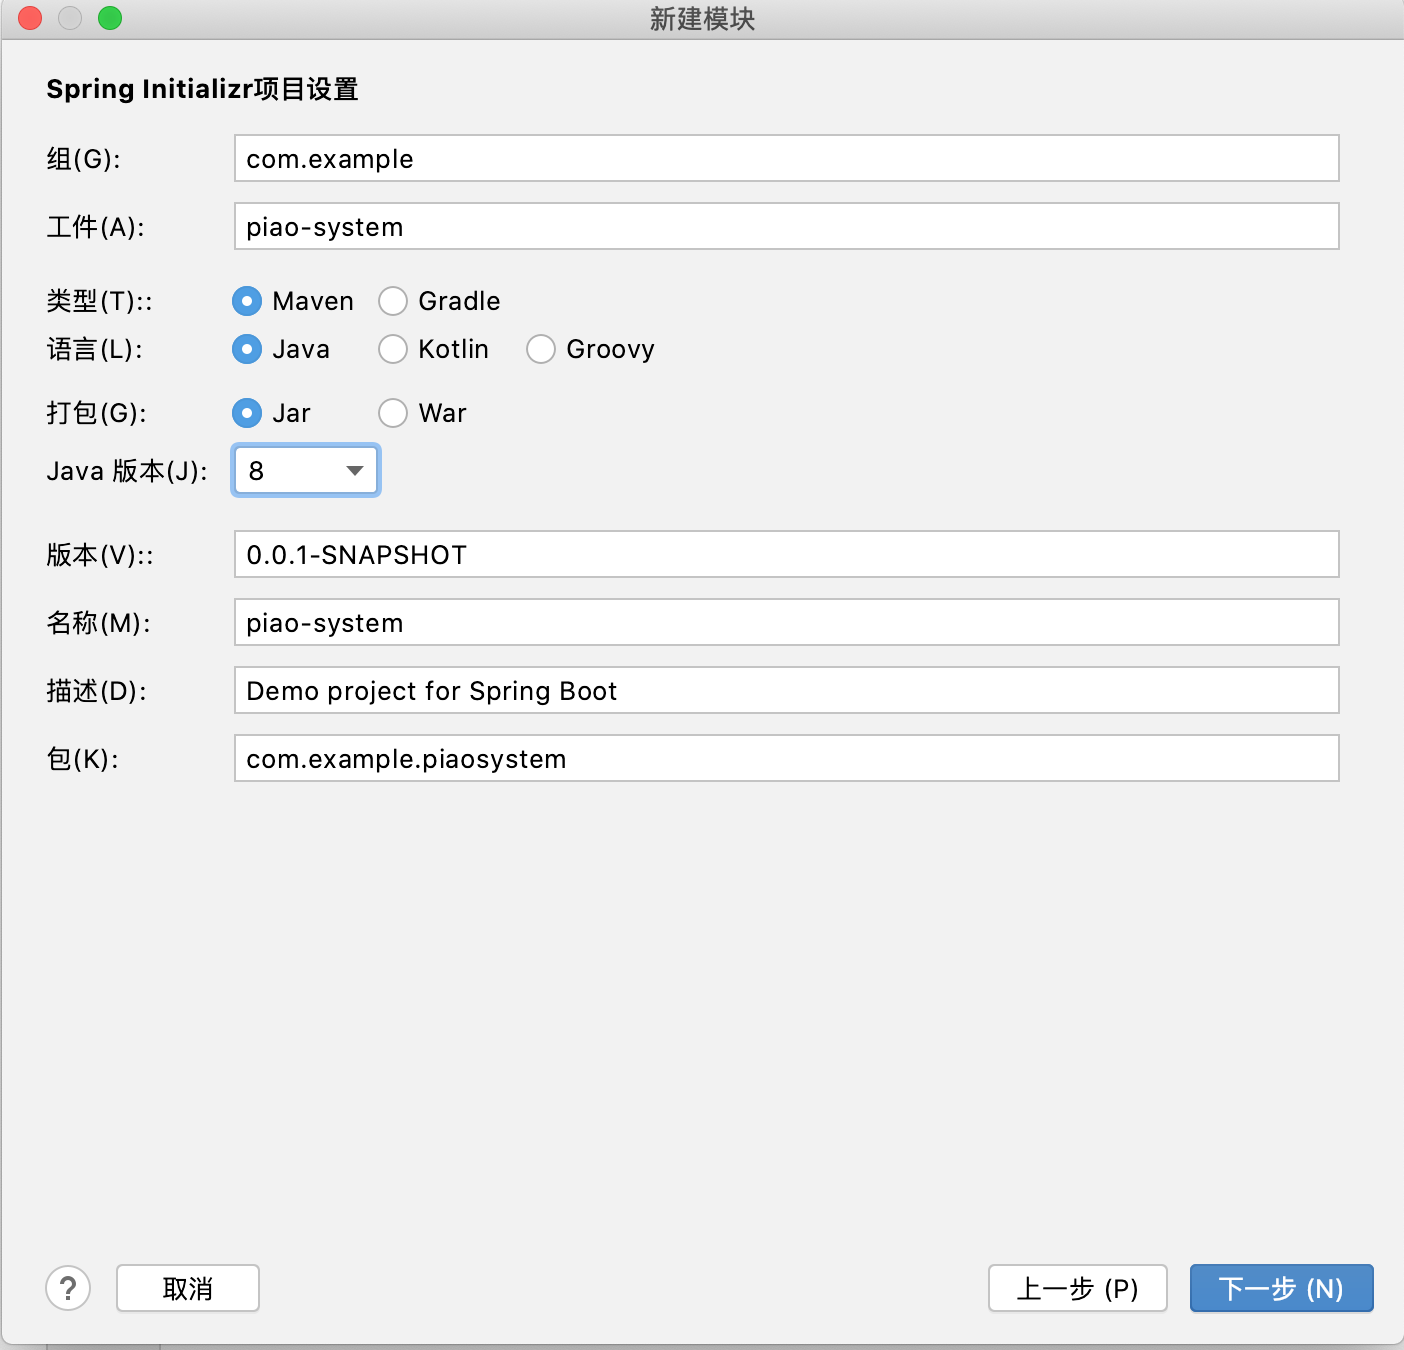Screen dimensions: 1404x1350
Task: Go back with 上一步 (P) button
Action: pos(1078,1288)
